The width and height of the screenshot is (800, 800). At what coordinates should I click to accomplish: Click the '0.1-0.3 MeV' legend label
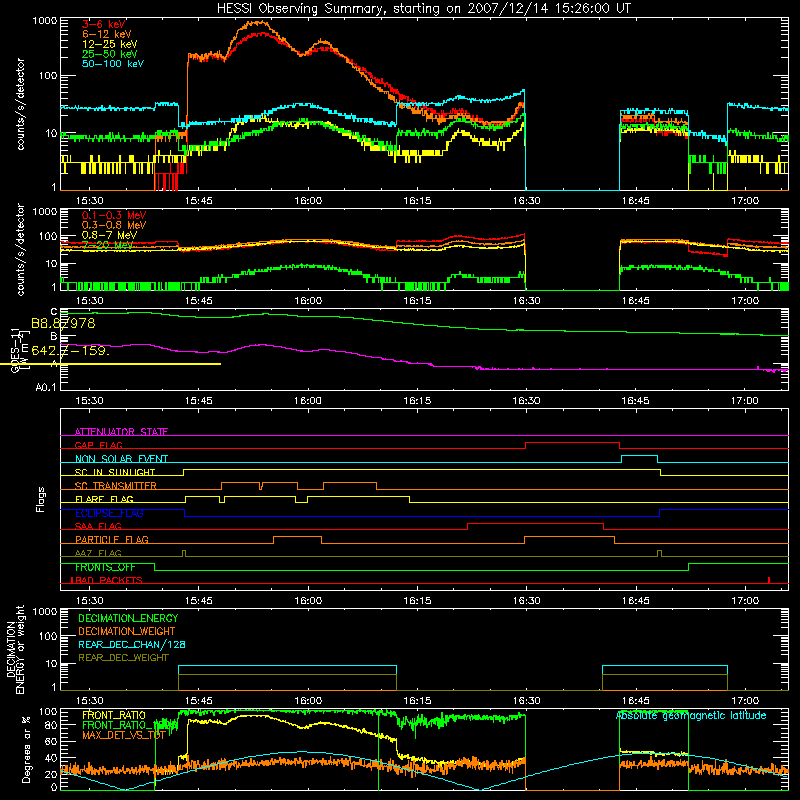(114, 215)
